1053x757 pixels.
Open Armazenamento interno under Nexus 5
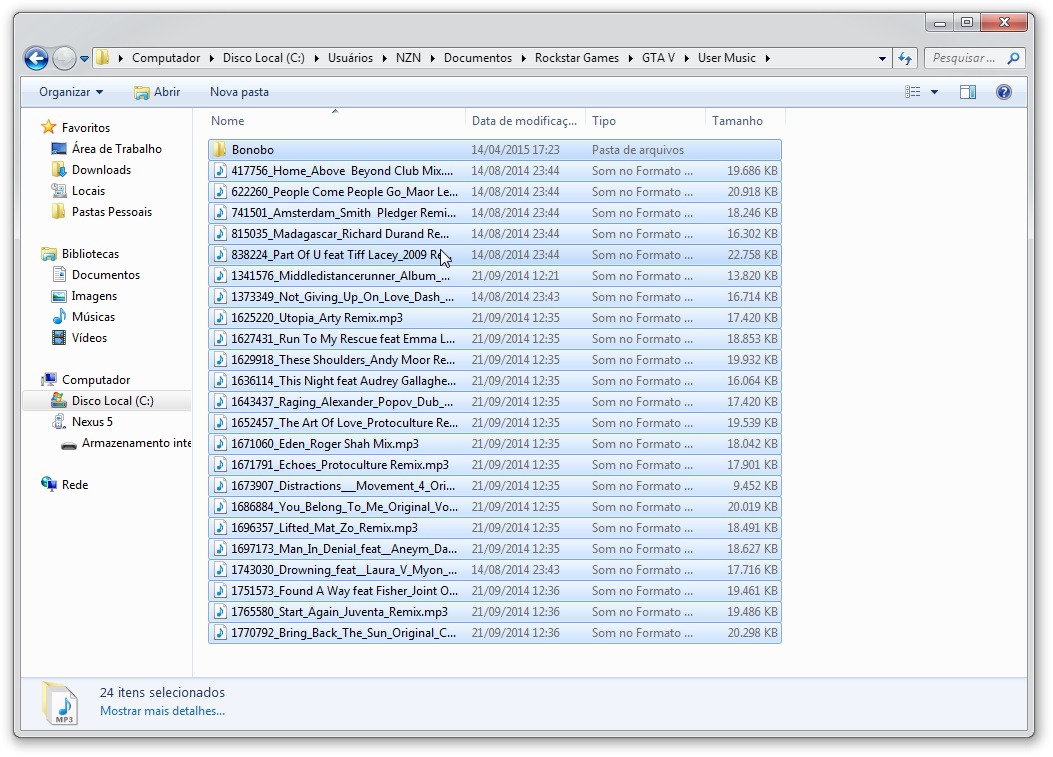(x=136, y=443)
